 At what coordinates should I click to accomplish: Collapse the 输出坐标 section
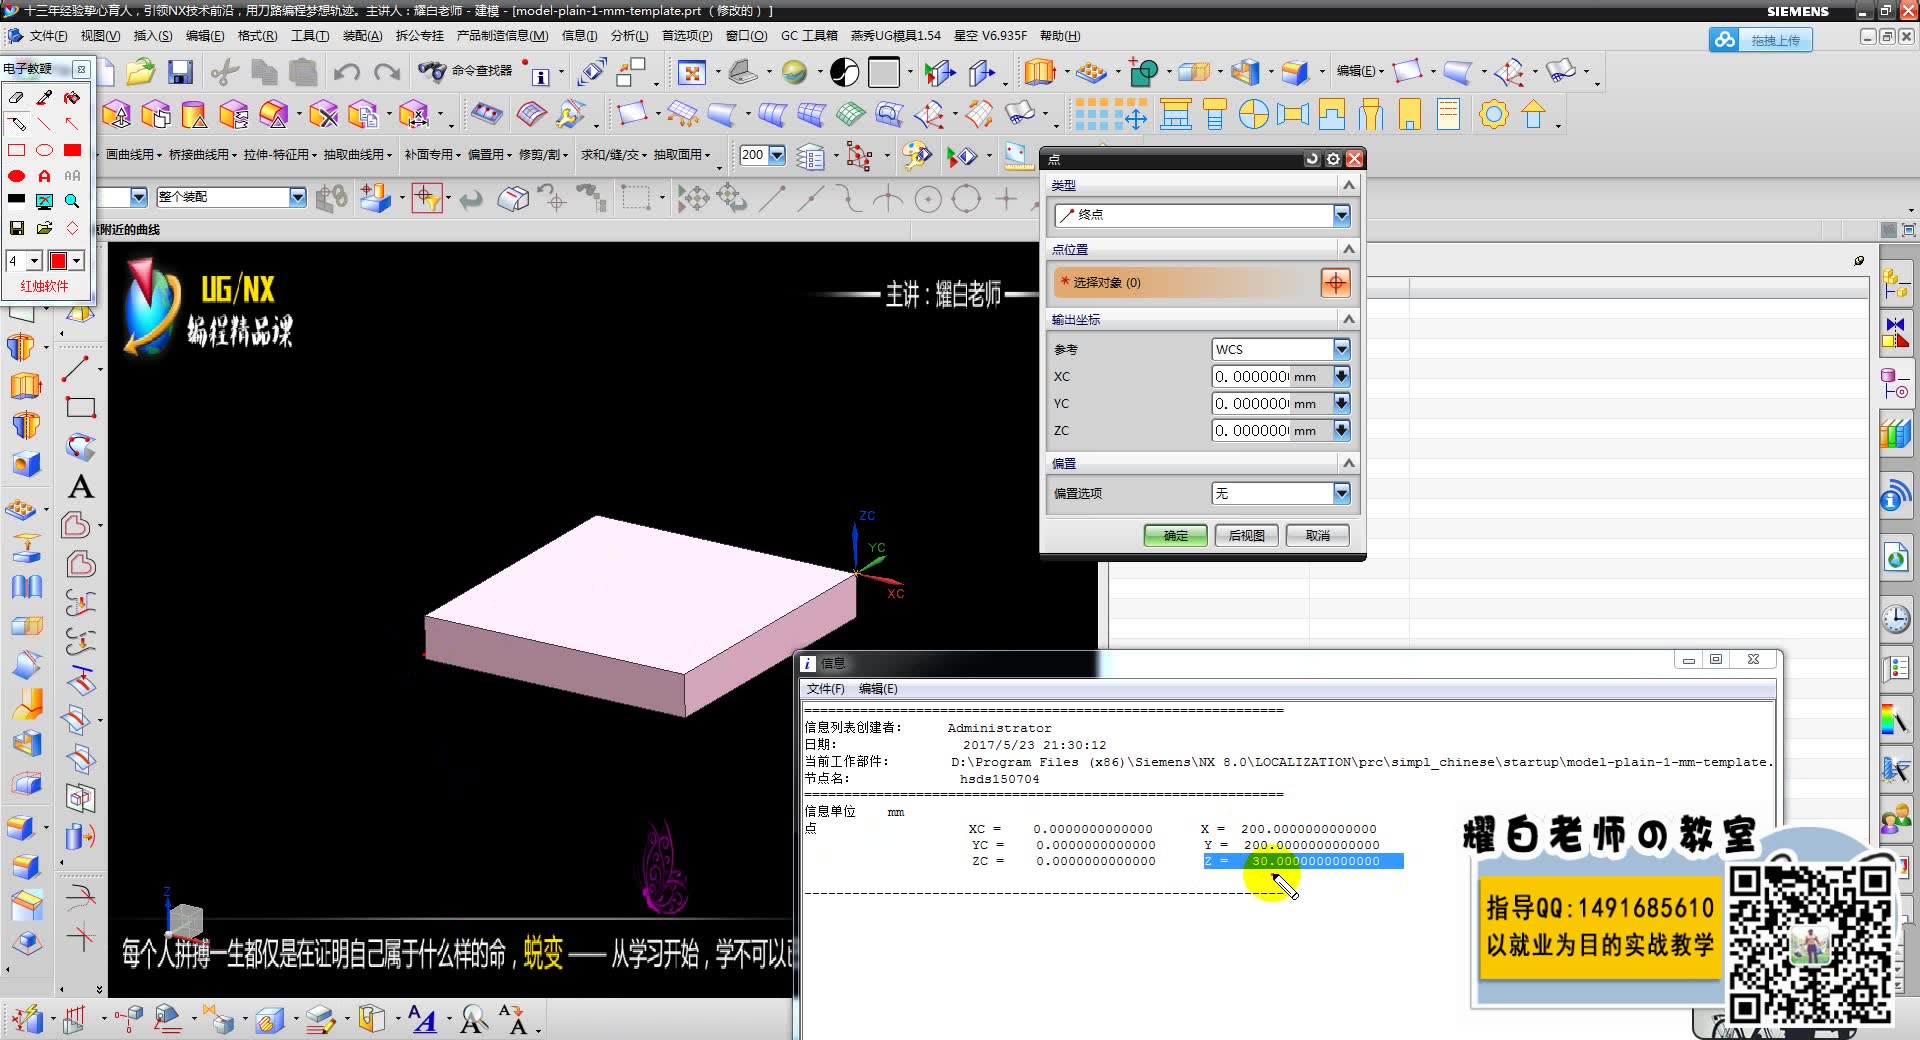(x=1349, y=319)
